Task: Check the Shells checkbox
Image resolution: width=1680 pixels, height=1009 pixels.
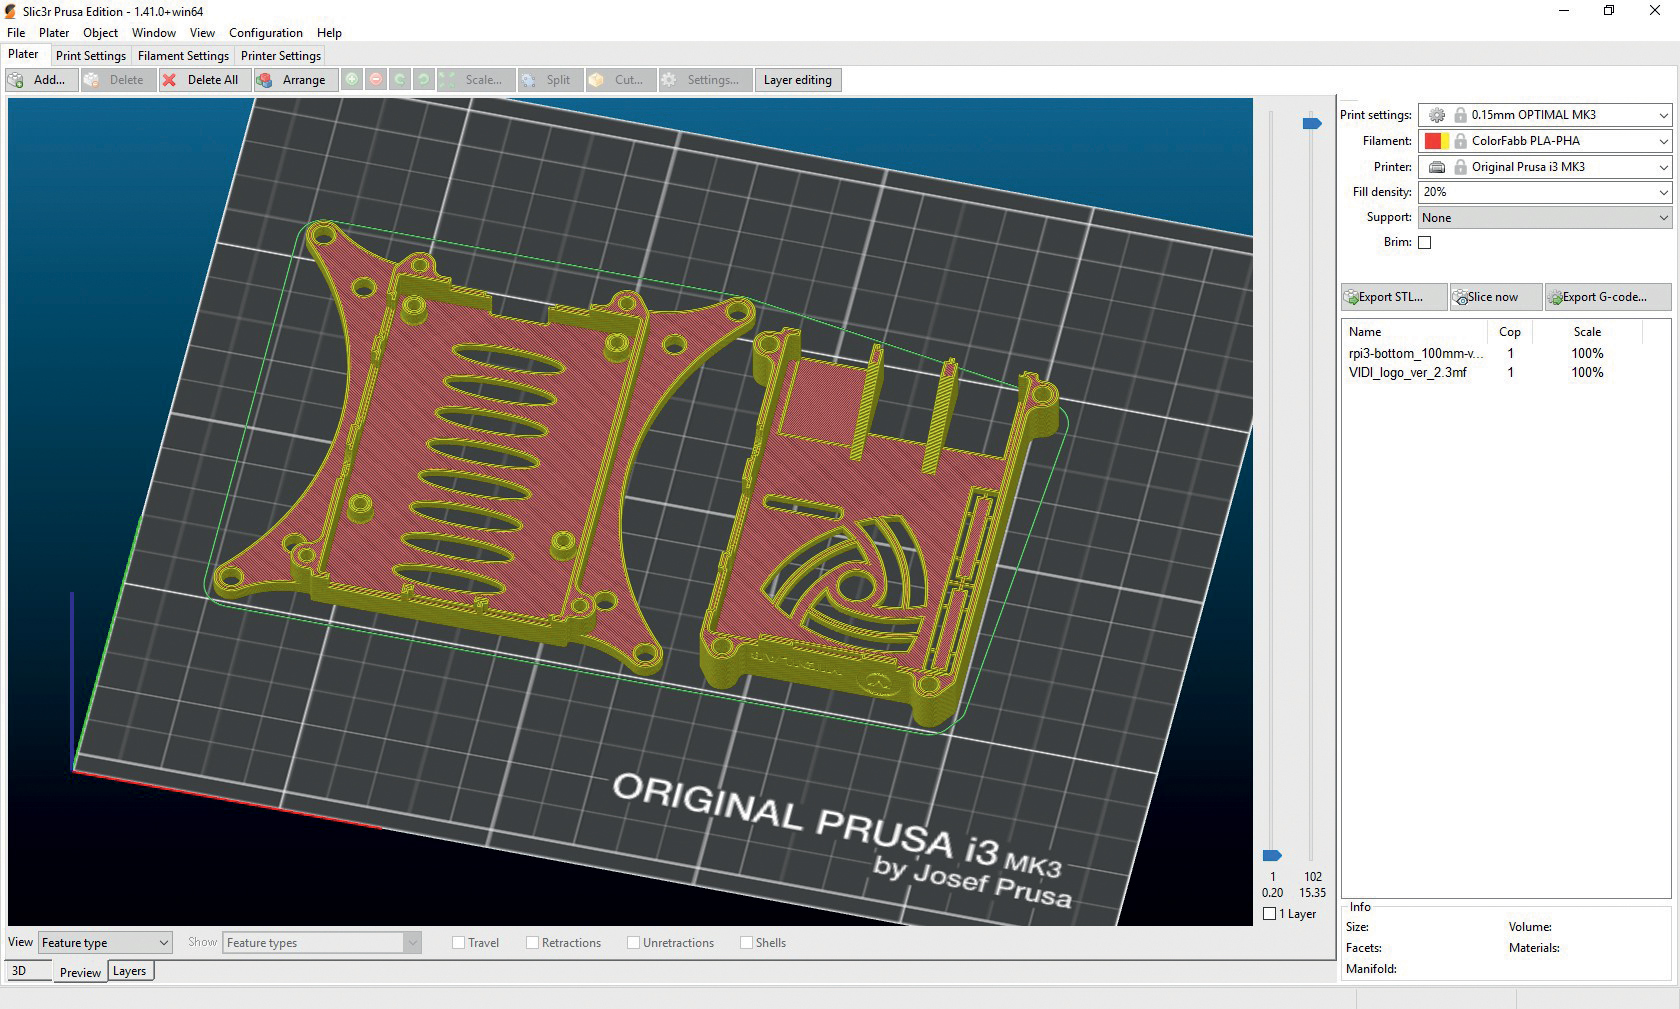Action: [747, 943]
